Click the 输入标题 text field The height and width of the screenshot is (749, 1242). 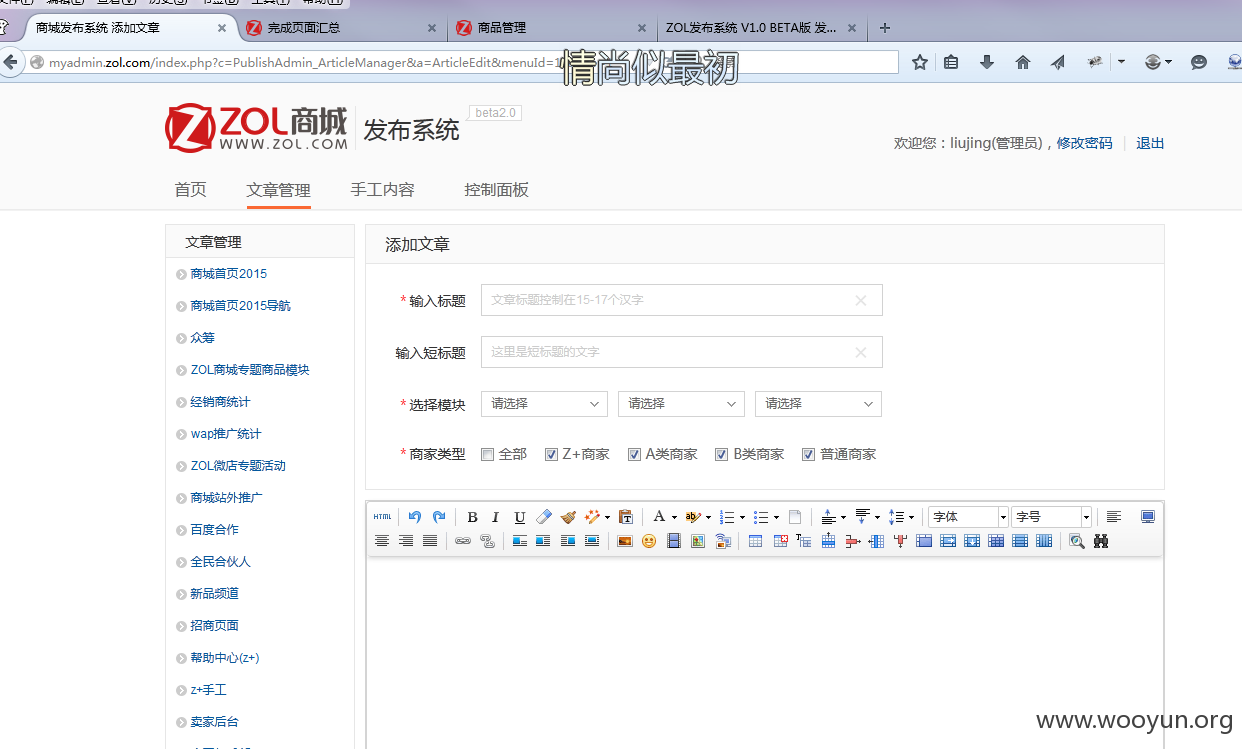pos(681,300)
